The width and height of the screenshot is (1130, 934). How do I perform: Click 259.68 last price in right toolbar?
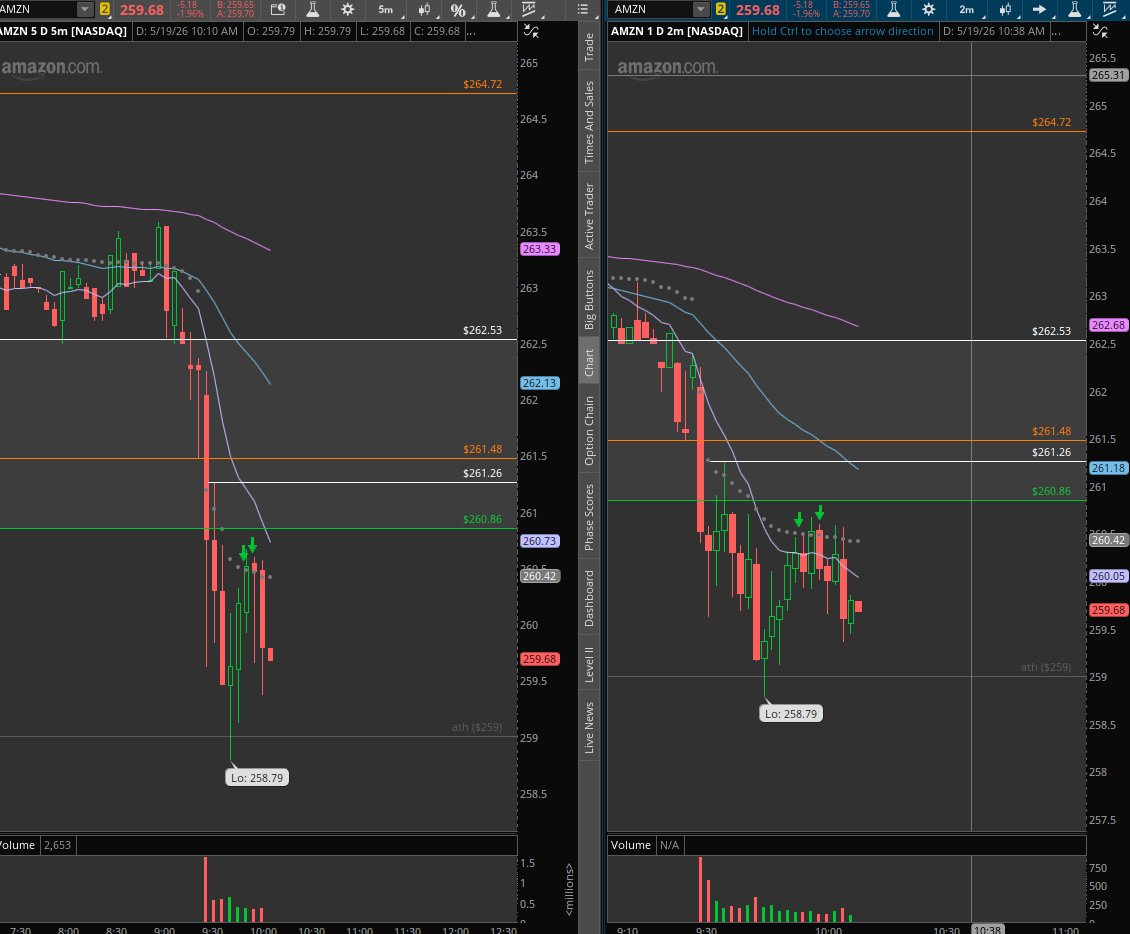(757, 9)
